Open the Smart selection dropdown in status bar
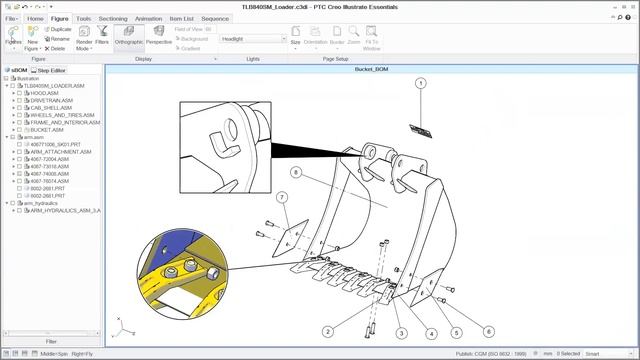 (631, 353)
